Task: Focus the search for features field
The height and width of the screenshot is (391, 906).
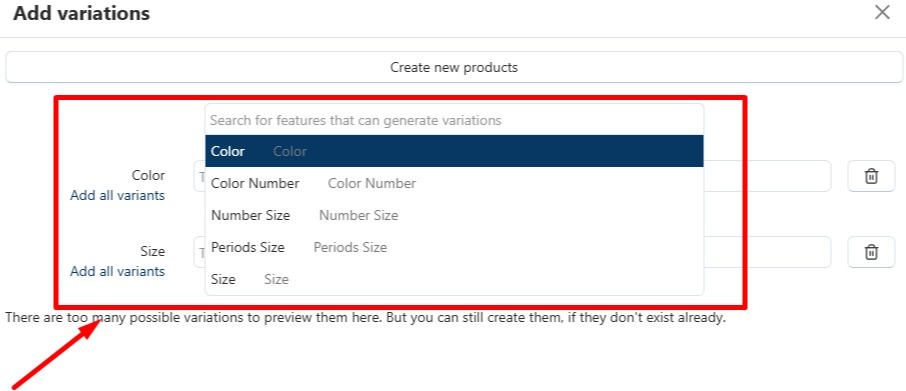Action: point(454,120)
